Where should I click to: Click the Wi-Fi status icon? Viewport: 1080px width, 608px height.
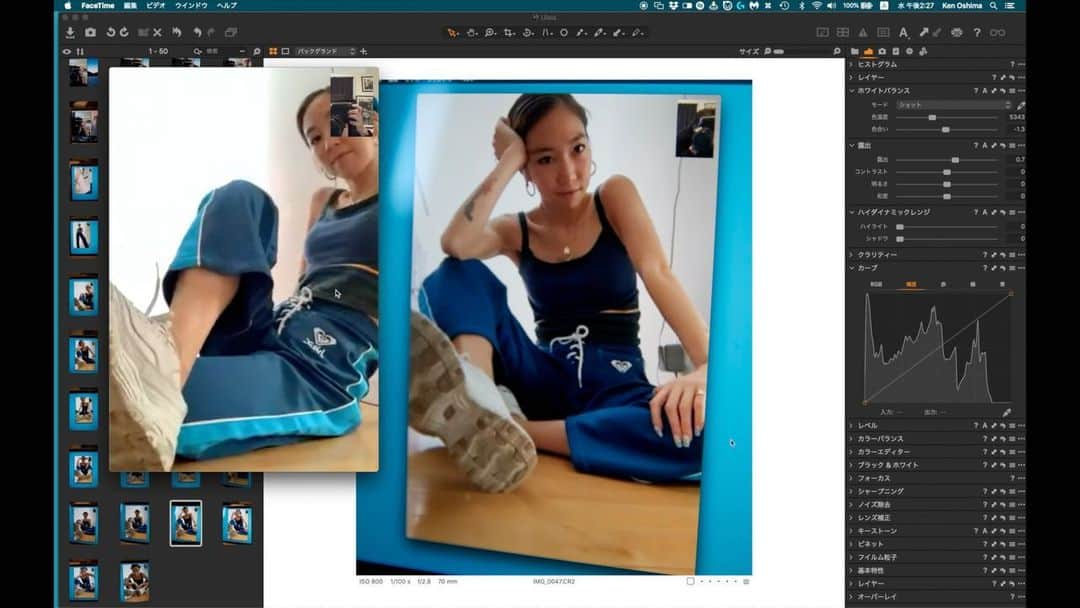pos(816,6)
